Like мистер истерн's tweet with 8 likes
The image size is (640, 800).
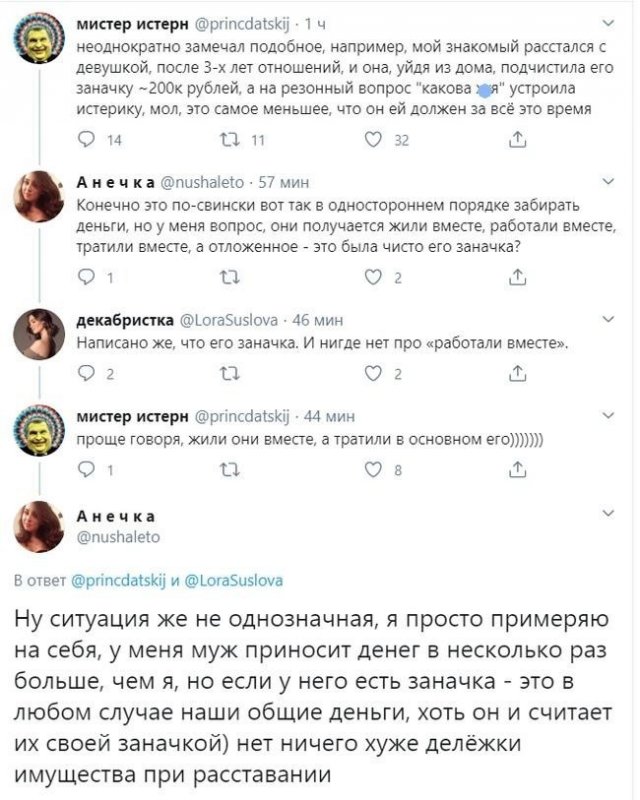pyautogui.click(x=375, y=472)
